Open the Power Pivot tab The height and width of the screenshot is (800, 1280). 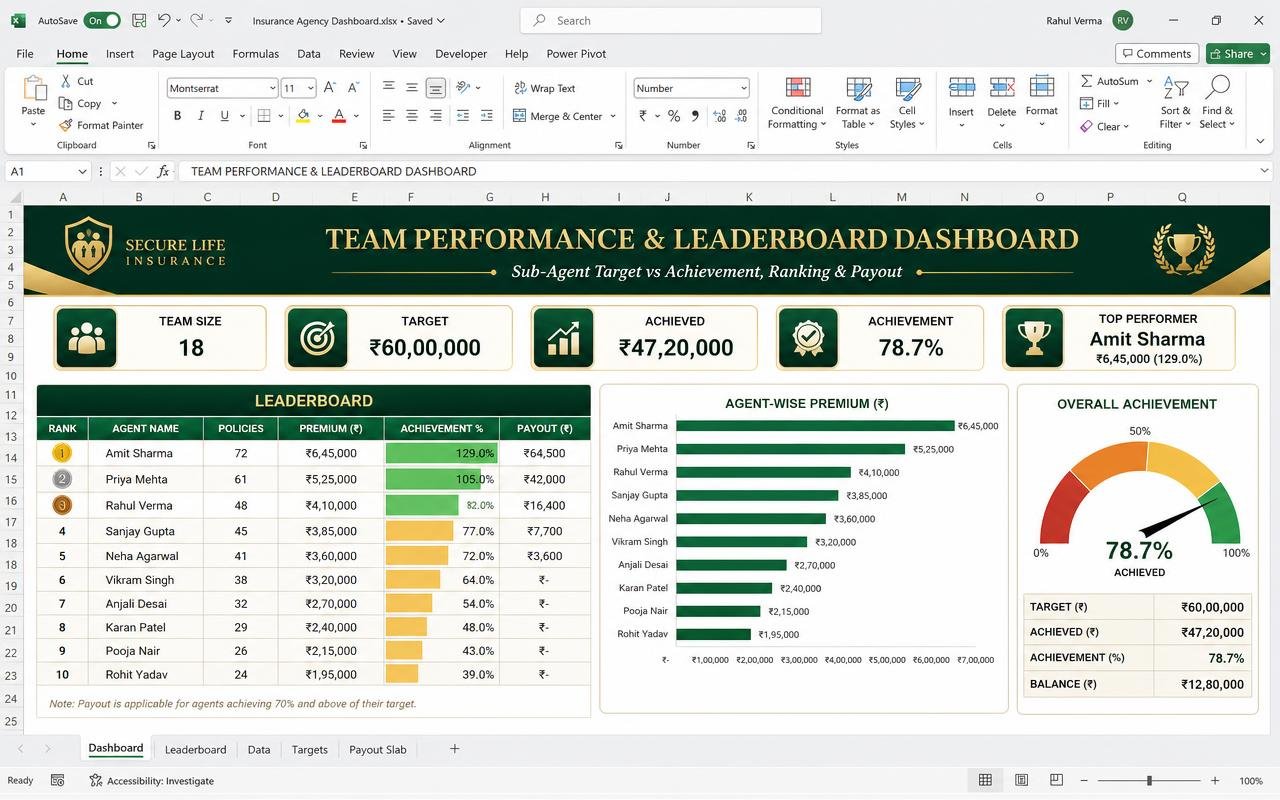click(576, 54)
